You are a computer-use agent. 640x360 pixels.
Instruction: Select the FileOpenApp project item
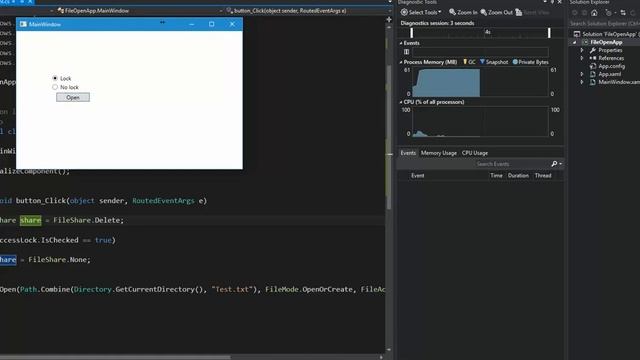606,42
